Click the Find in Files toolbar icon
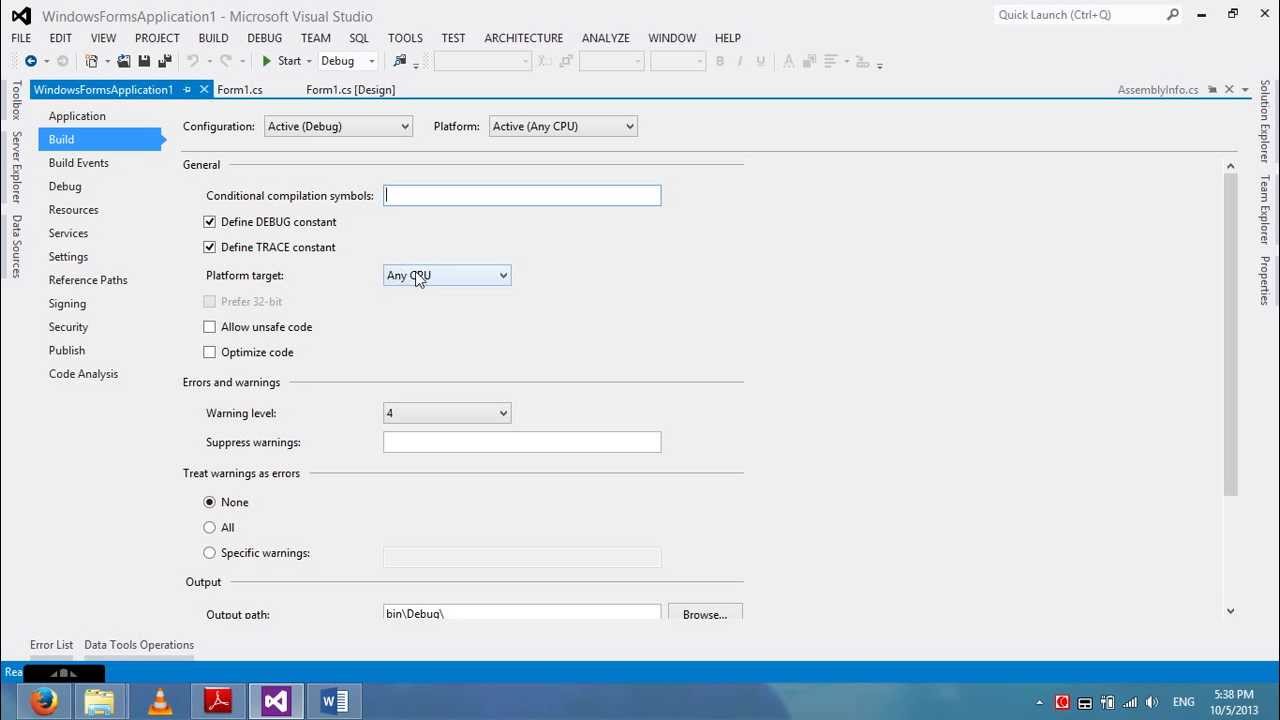1280x720 pixels. click(400, 61)
